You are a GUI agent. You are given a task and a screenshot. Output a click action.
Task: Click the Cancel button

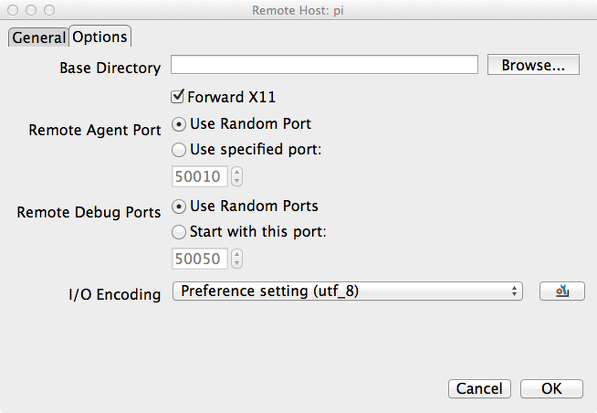tap(479, 389)
